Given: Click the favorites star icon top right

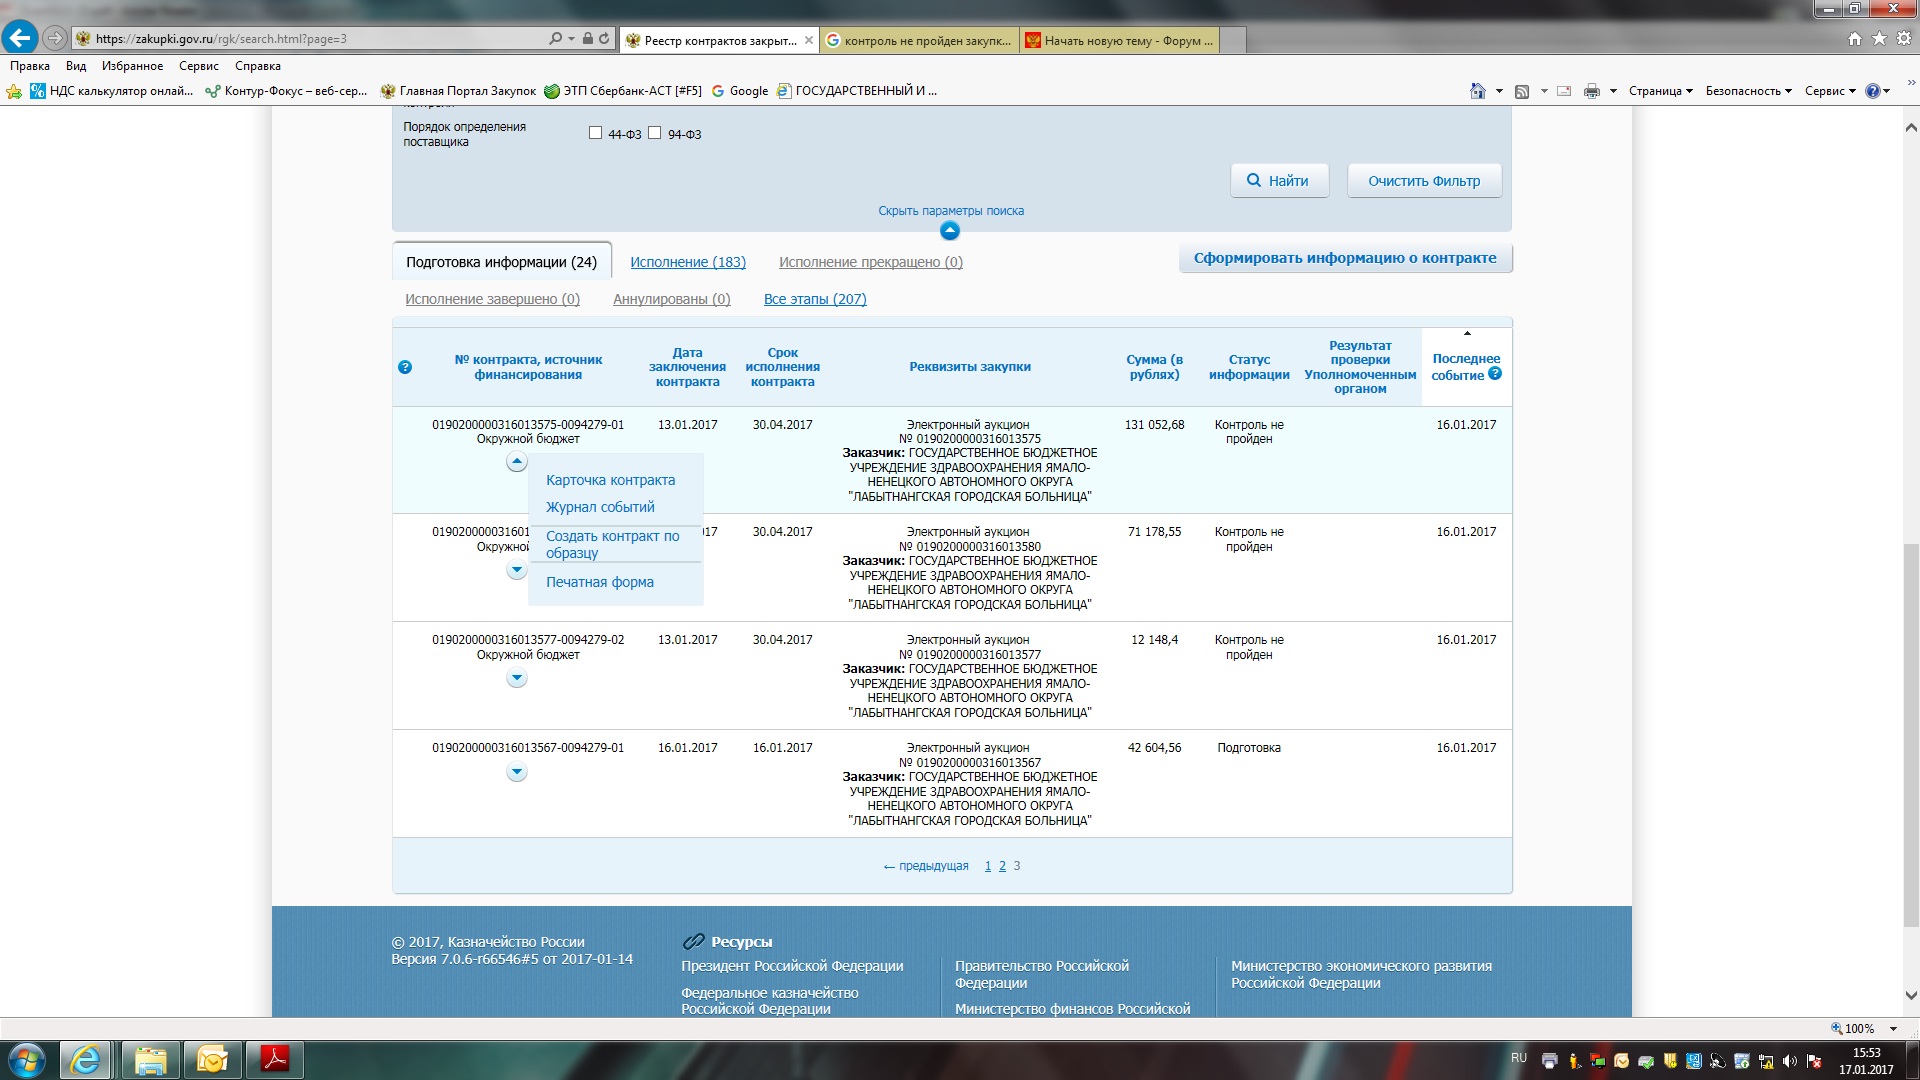Looking at the screenshot, I should click(1879, 38).
